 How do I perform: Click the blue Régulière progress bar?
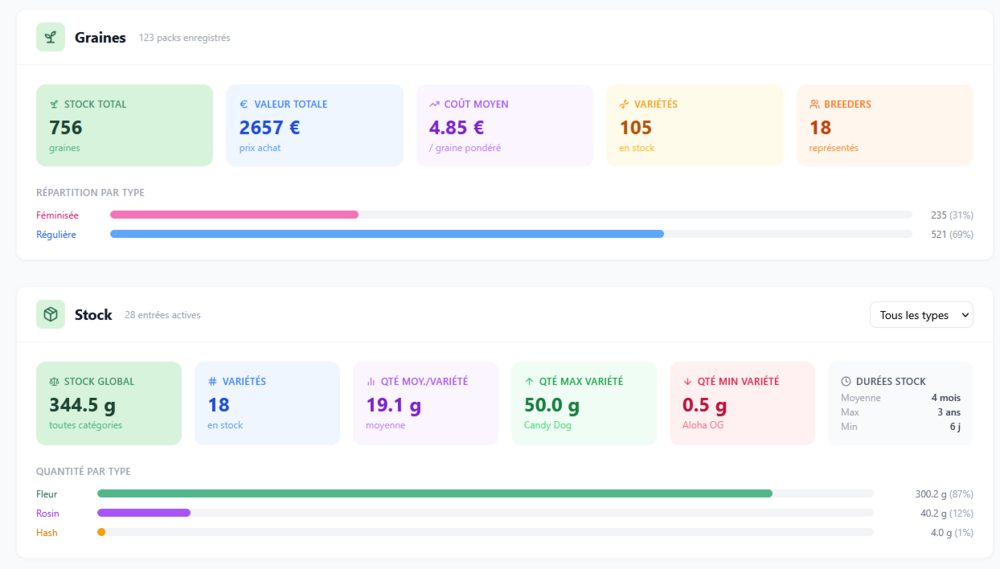387,234
